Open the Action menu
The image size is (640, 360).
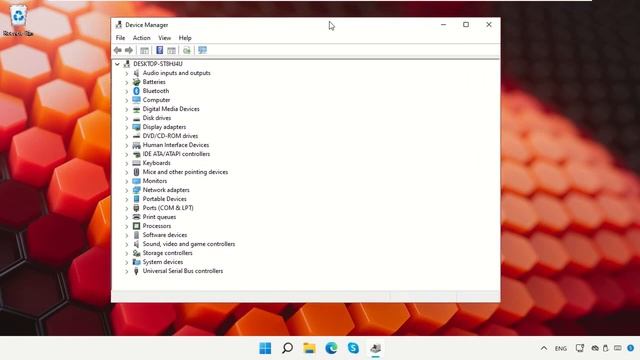pos(142,38)
